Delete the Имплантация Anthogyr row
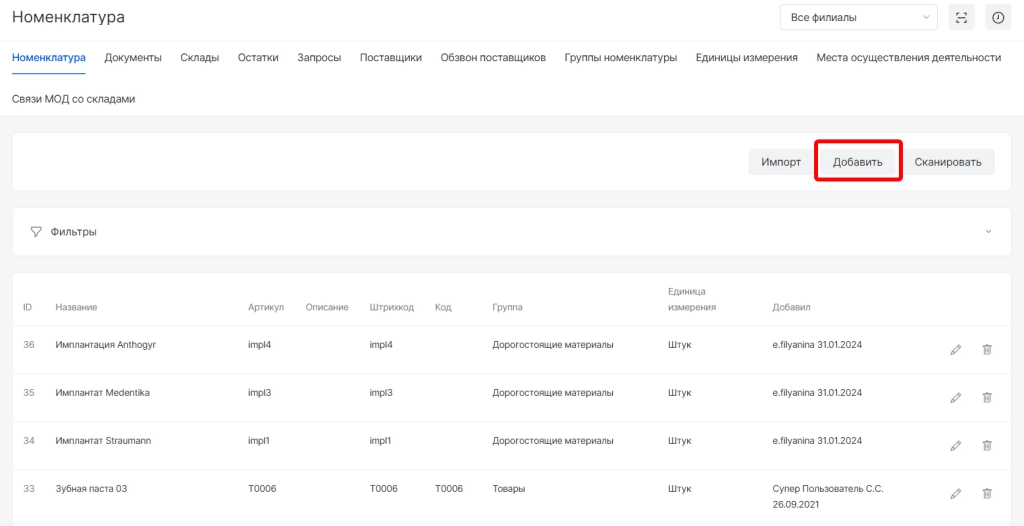1024x526 pixels. click(987, 349)
